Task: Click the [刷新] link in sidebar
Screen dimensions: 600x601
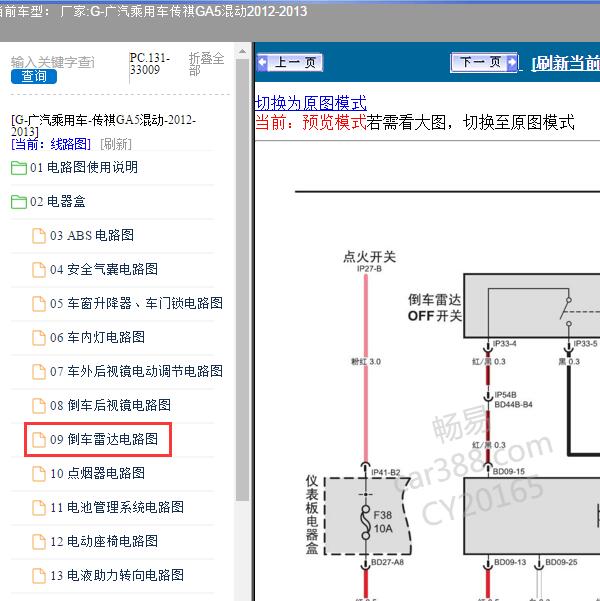Action: pos(116,145)
